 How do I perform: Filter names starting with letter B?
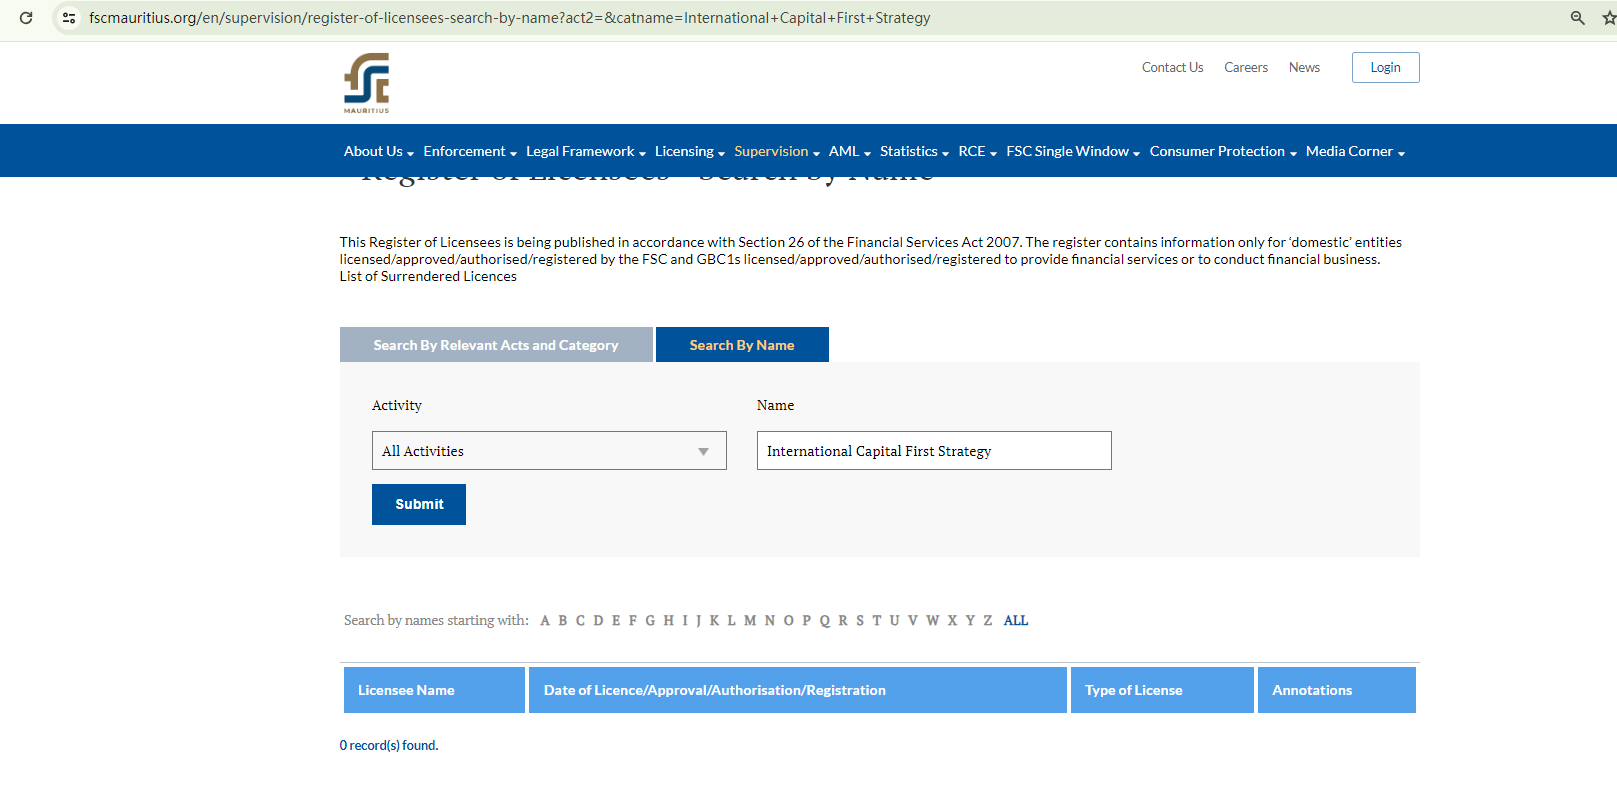[563, 620]
